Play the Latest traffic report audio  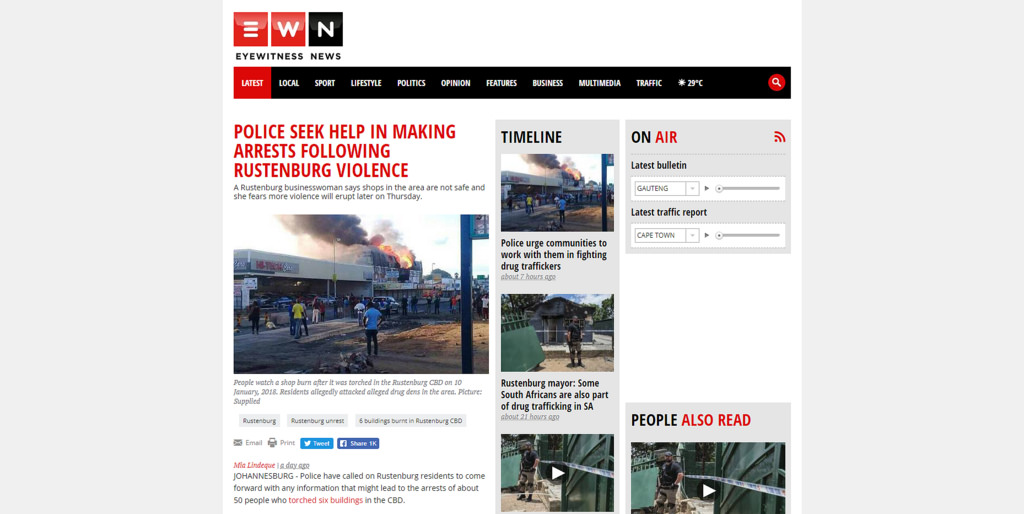tap(707, 236)
